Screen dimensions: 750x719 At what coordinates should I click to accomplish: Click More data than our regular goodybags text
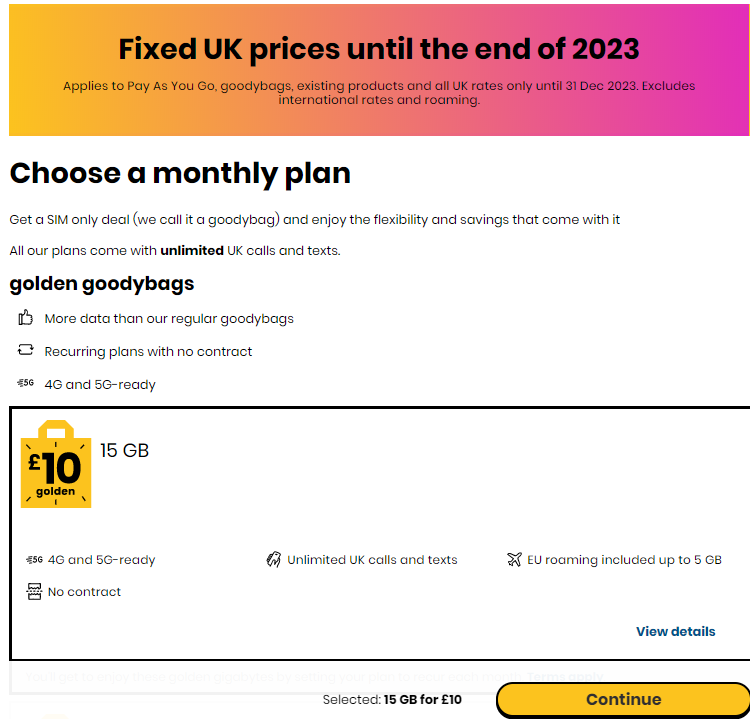pyautogui.click(x=169, y=319)
